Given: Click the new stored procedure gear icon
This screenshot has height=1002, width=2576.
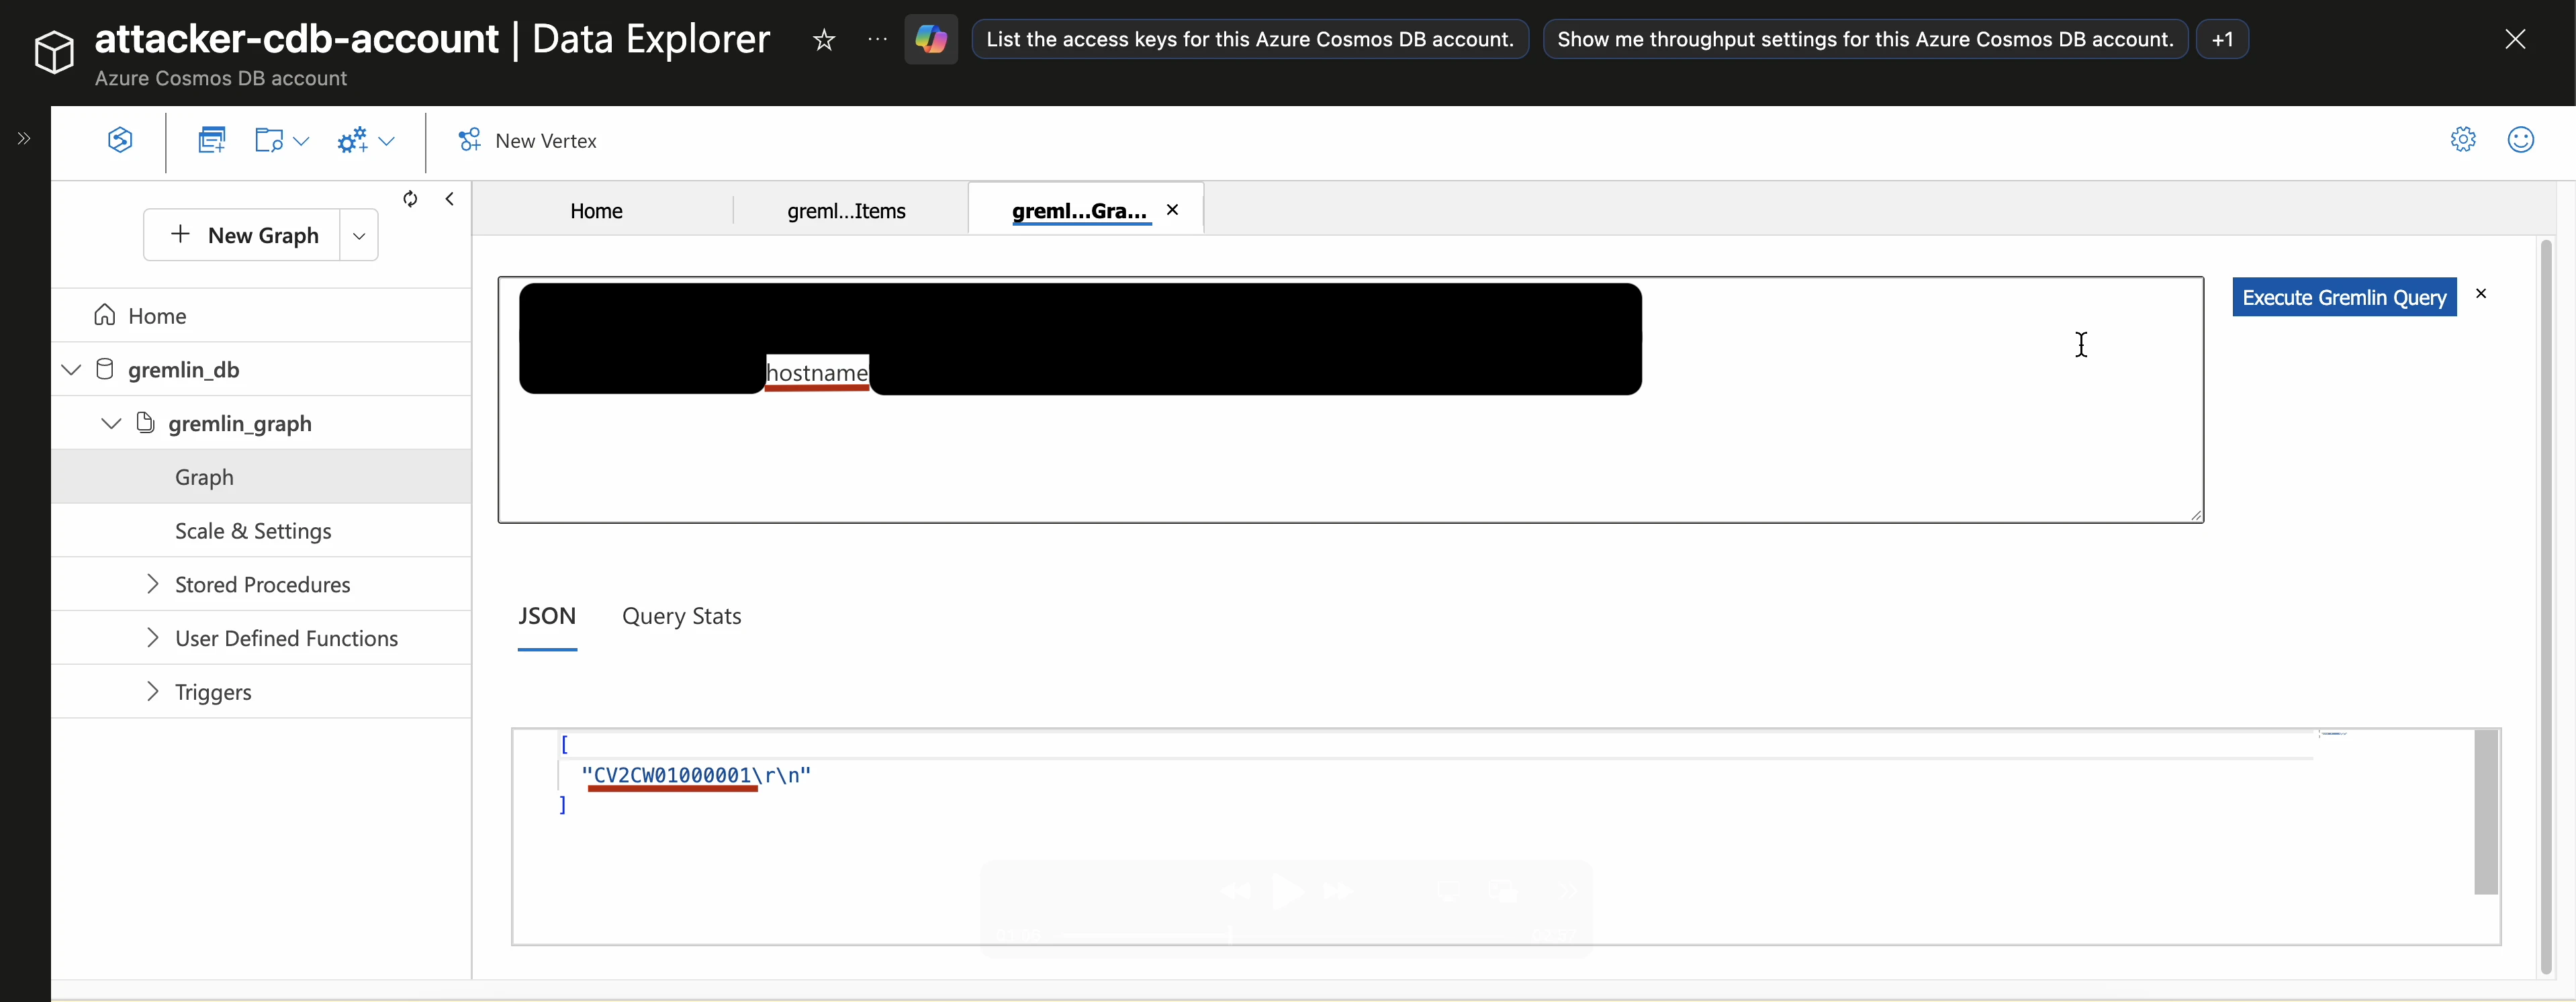Looking at the screenshot, I should (353, 140).
